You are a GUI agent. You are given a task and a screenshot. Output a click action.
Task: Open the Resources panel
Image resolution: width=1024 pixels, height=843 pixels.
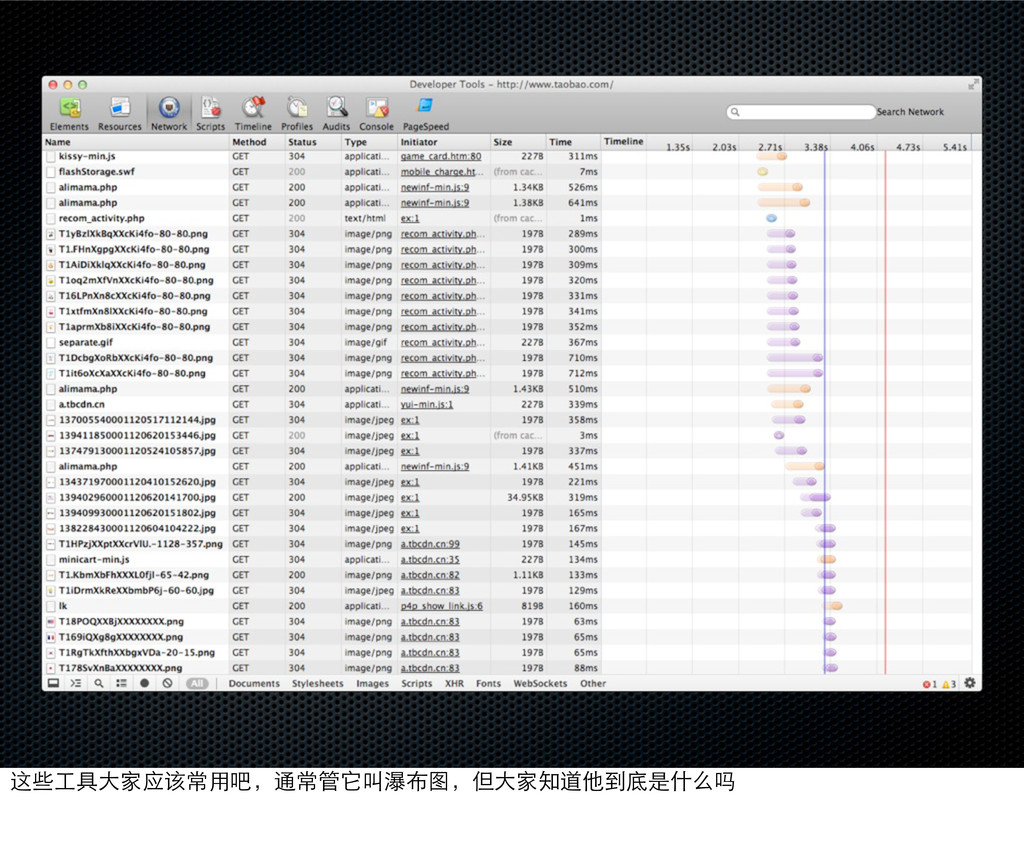click(120, 113)
